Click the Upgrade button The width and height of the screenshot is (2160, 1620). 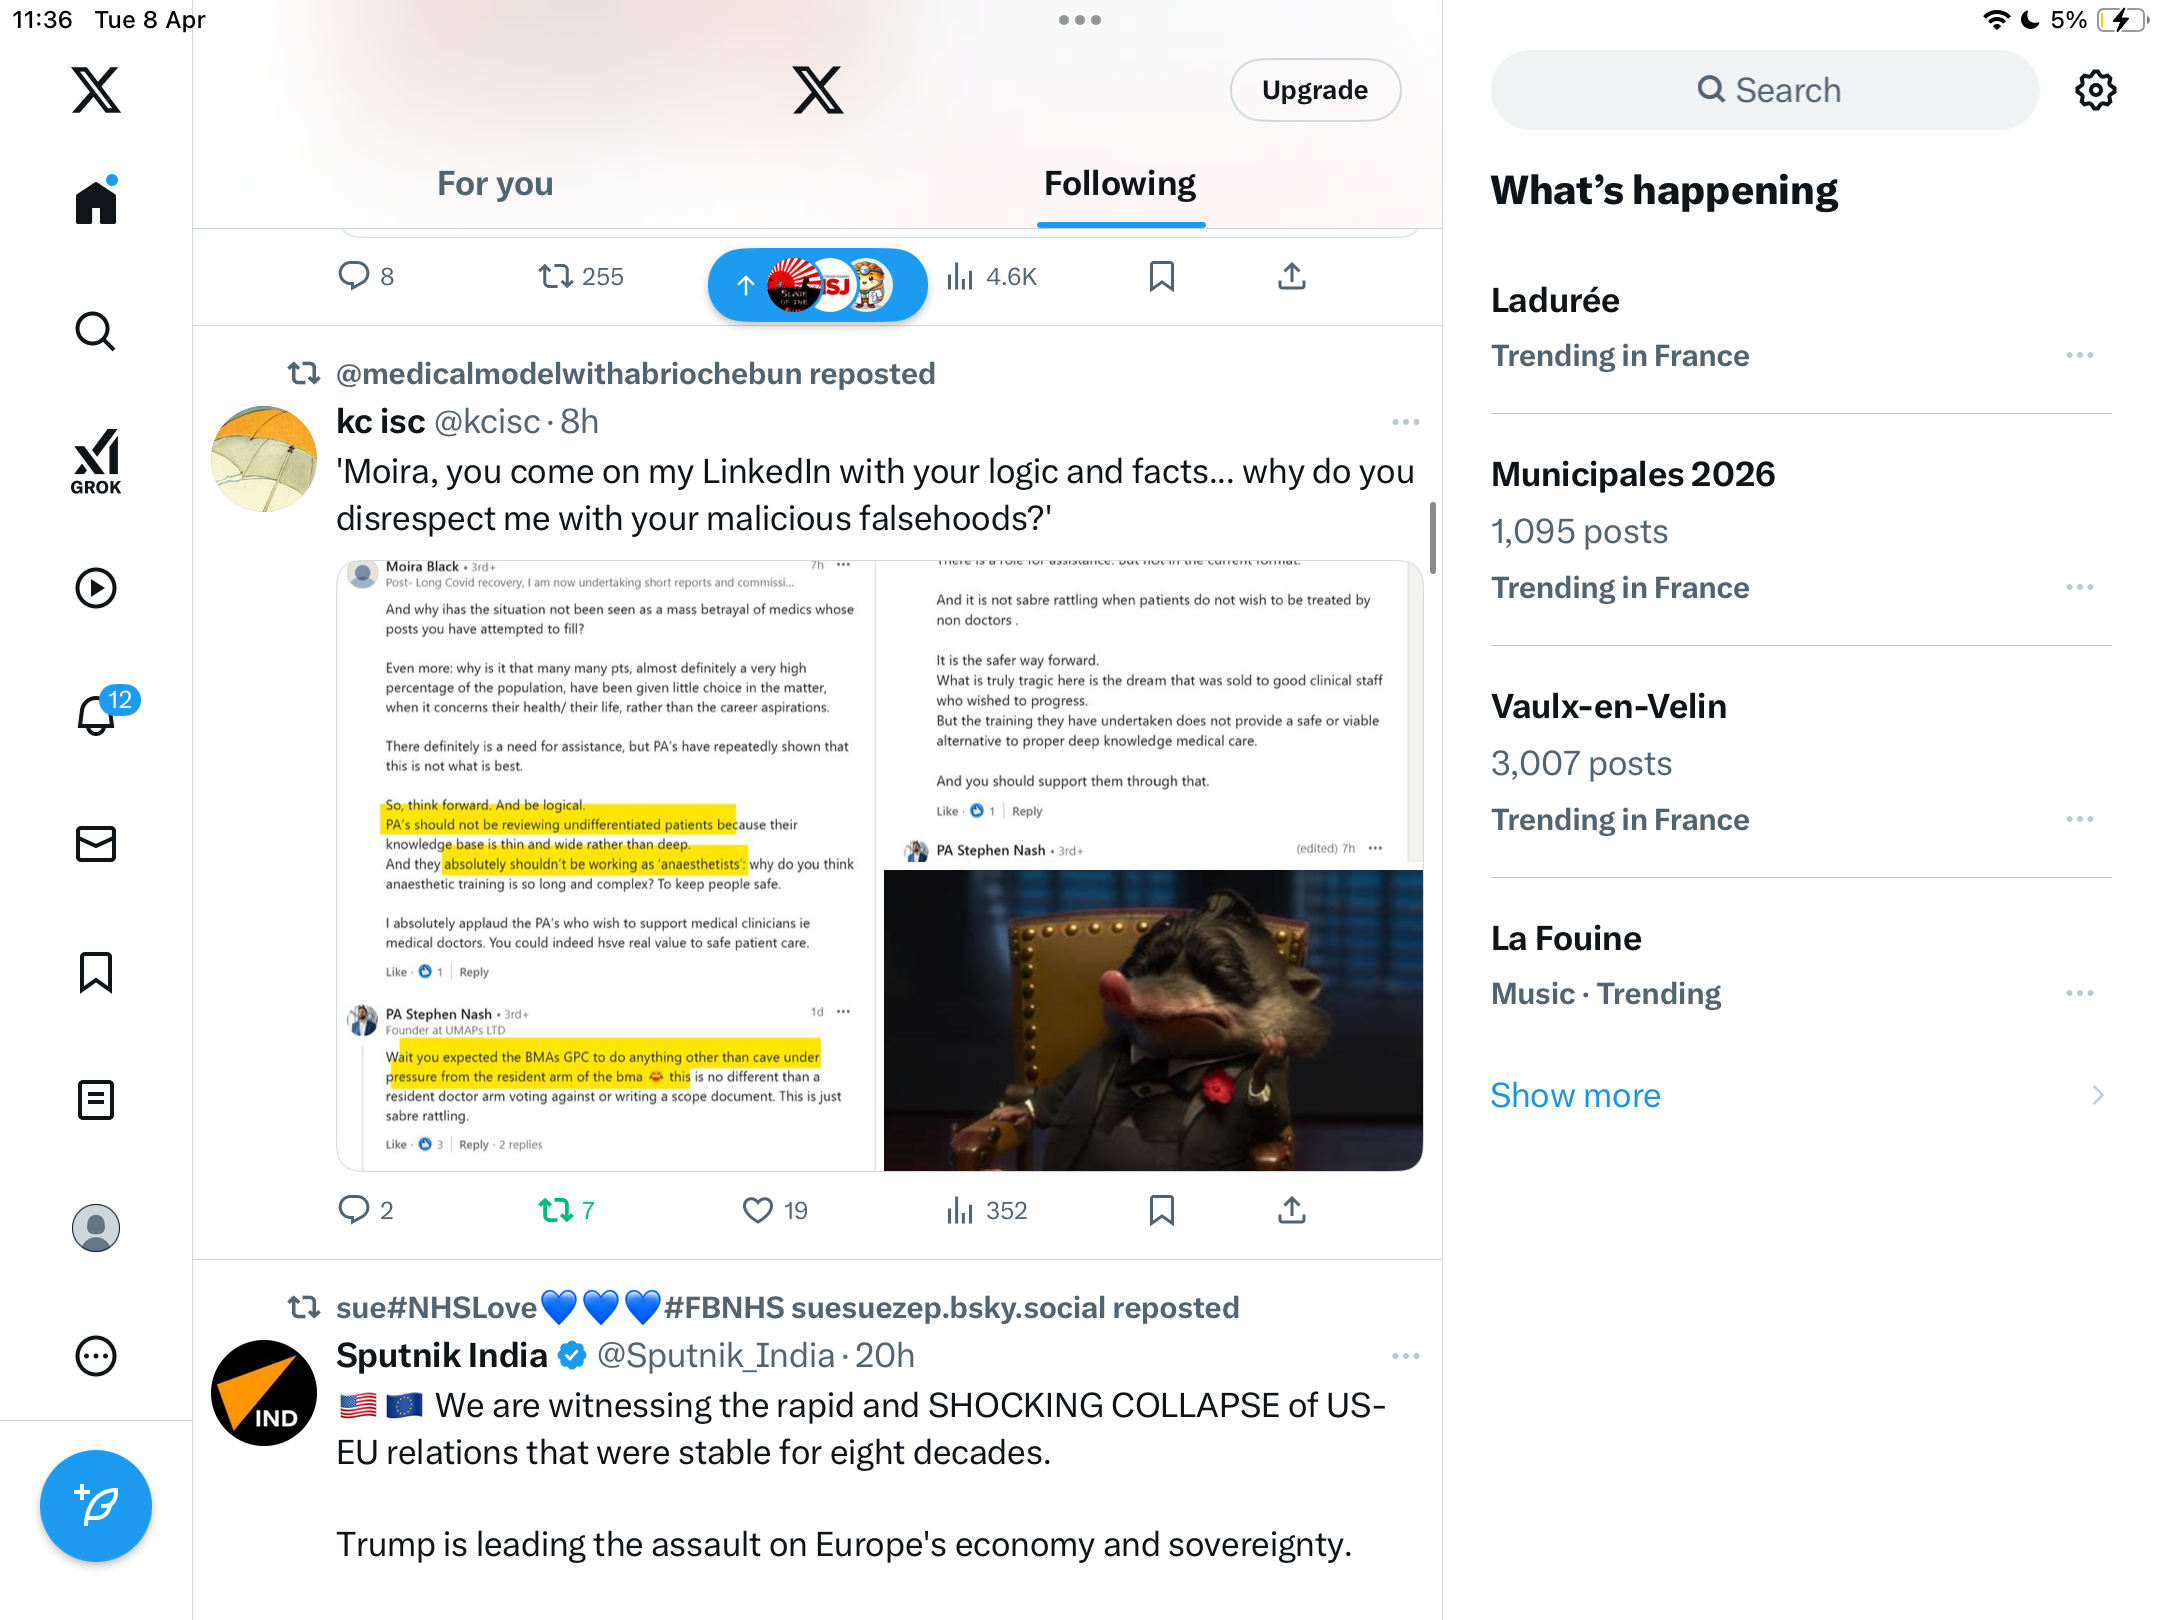pyautogui.click(x=1315, y=90)
